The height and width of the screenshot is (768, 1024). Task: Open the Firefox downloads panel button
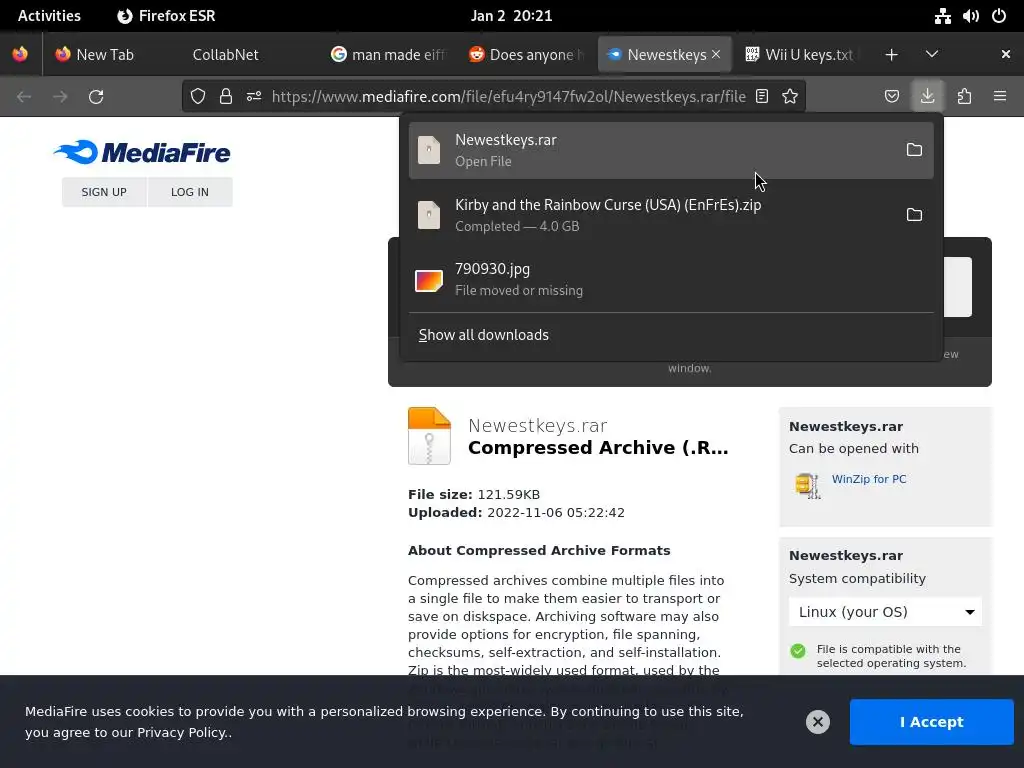coord(927,96)
